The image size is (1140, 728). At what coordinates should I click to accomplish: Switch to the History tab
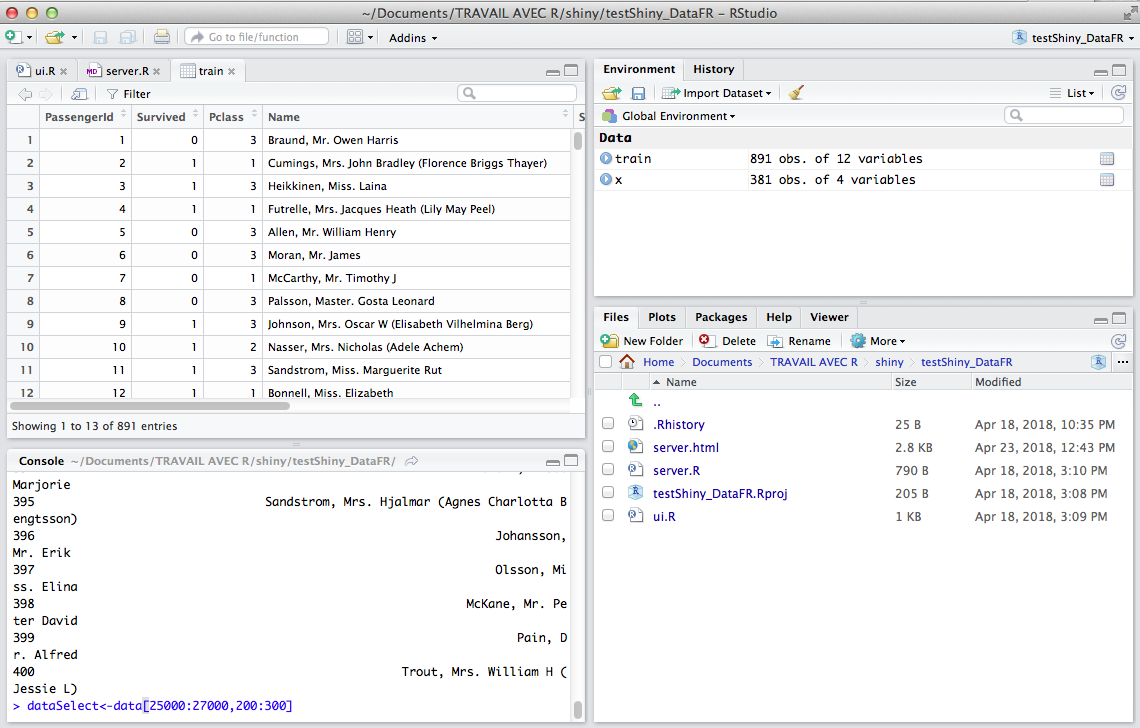point(713,69)
